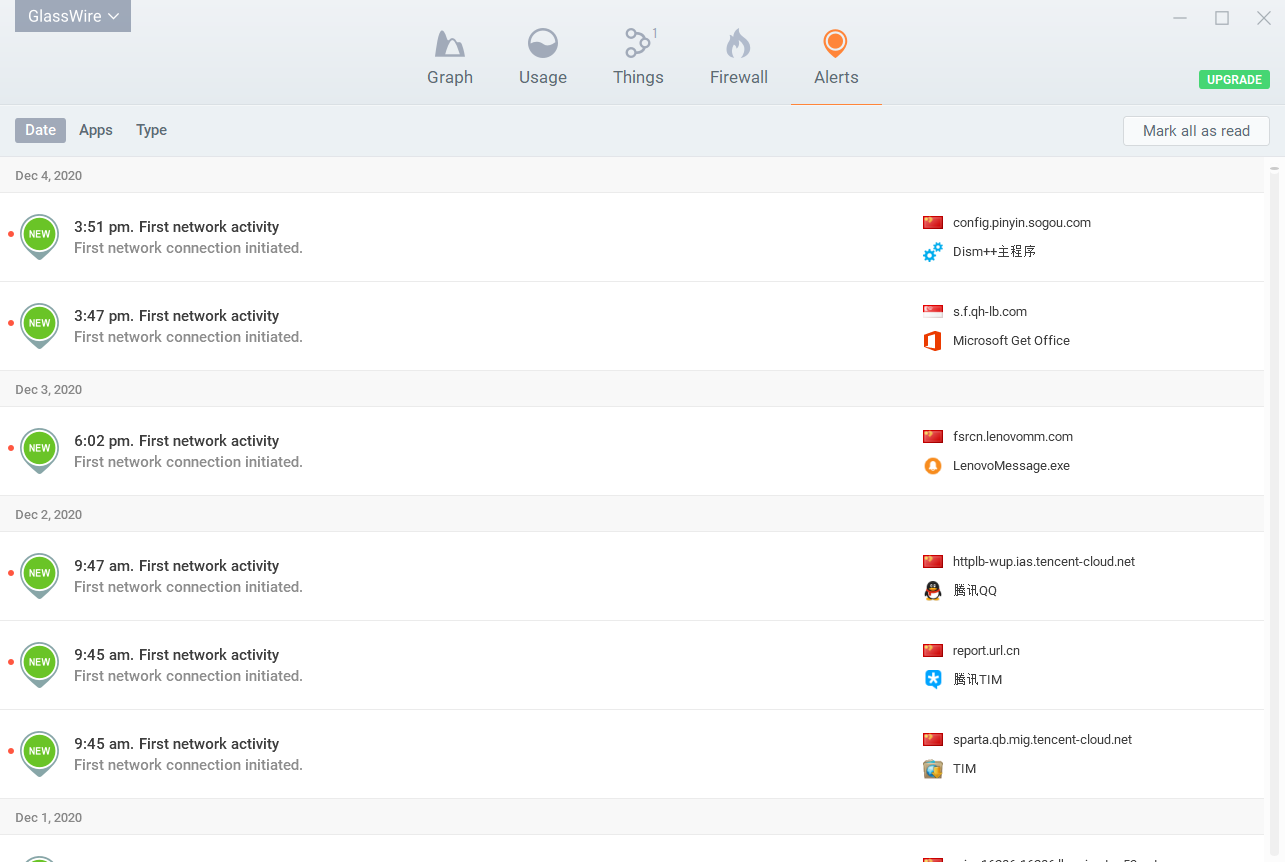Viewport: 1285px width, 862px height.
Task: Sort alerts by Date
Action: coord(41,130)
